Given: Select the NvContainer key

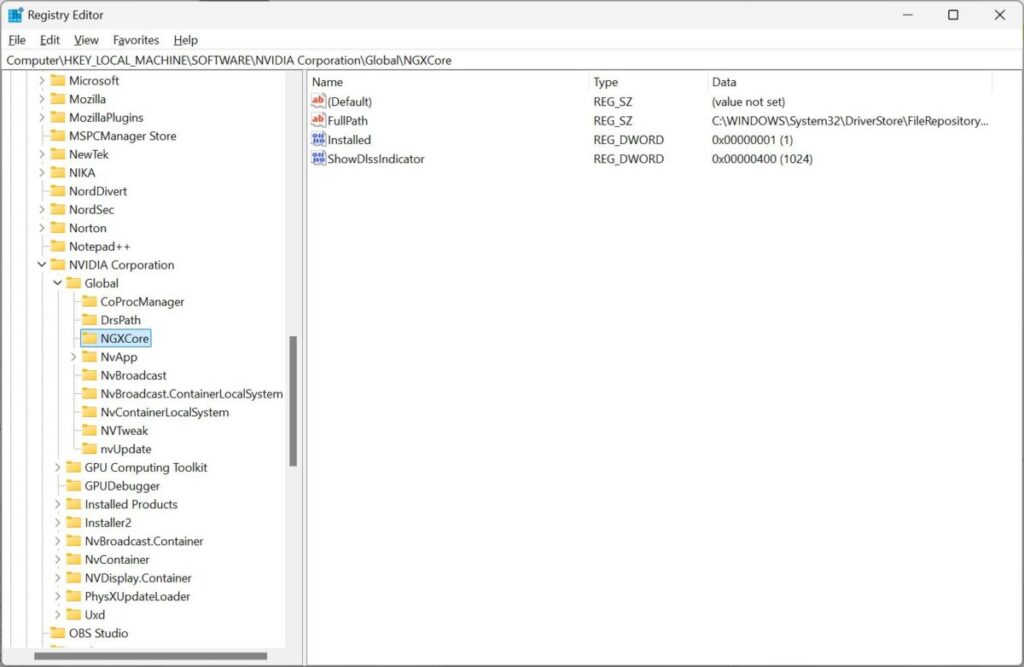Looking at the screenshot, I should 117,559.
